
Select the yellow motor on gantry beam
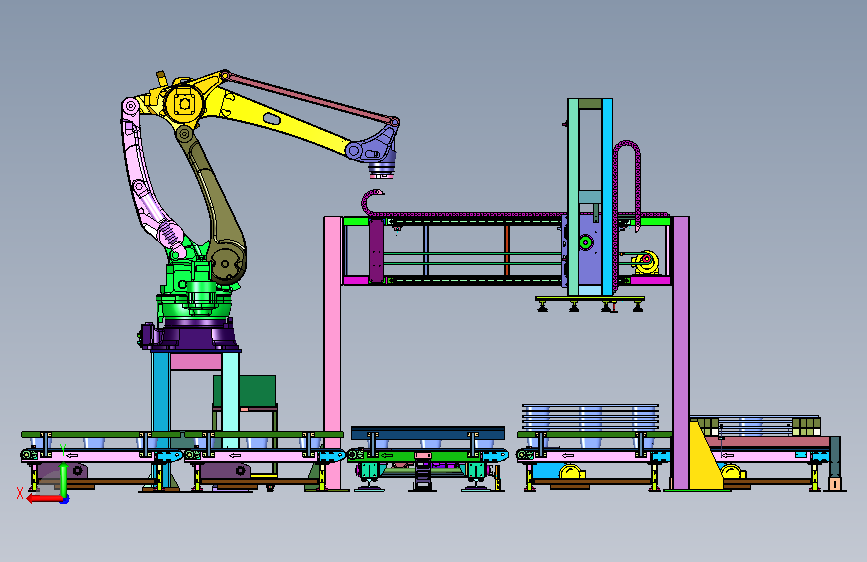coord(645,262)
